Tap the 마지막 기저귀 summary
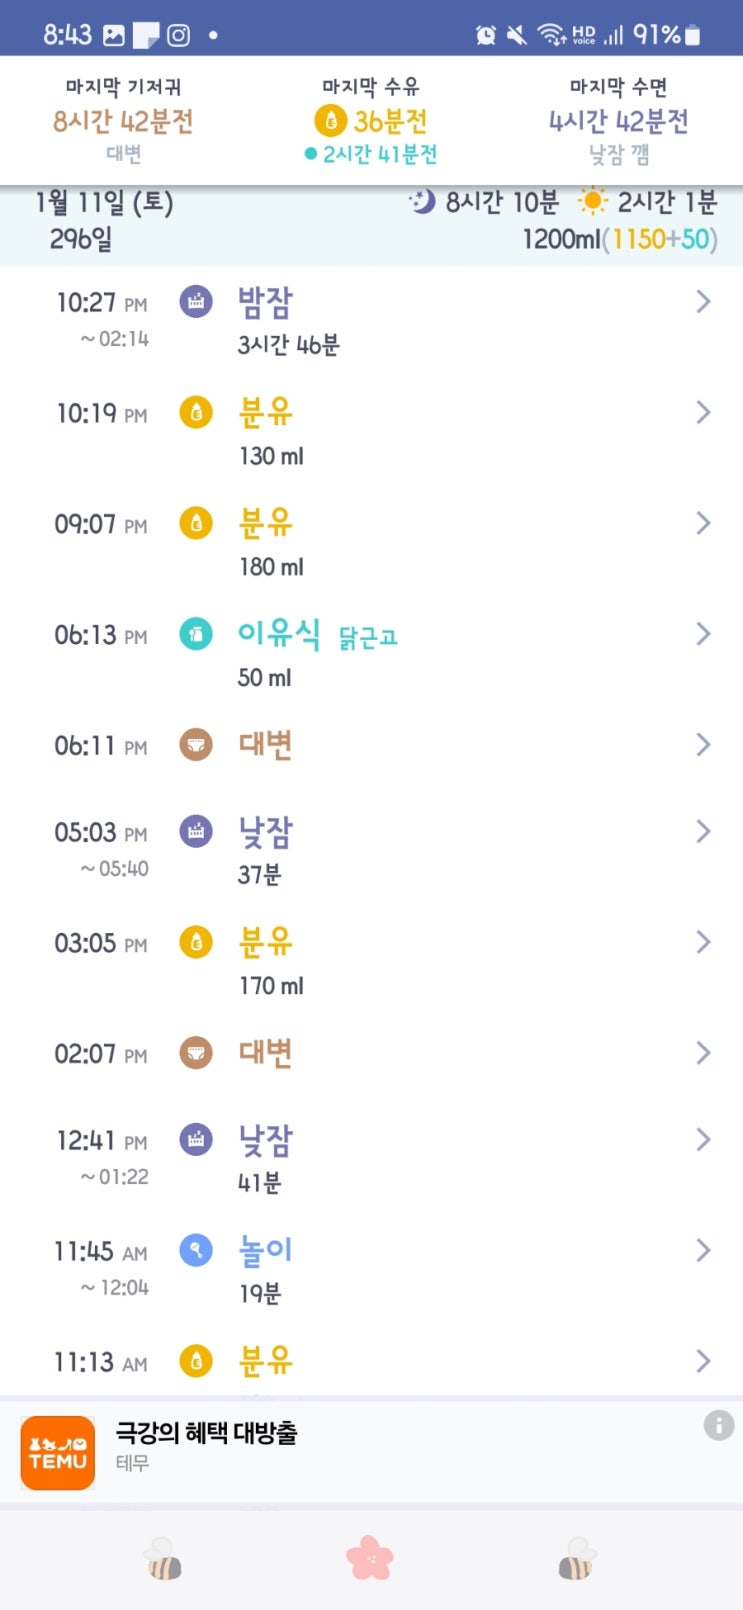Screen dimensions: 743x1610 coord(123,120)
